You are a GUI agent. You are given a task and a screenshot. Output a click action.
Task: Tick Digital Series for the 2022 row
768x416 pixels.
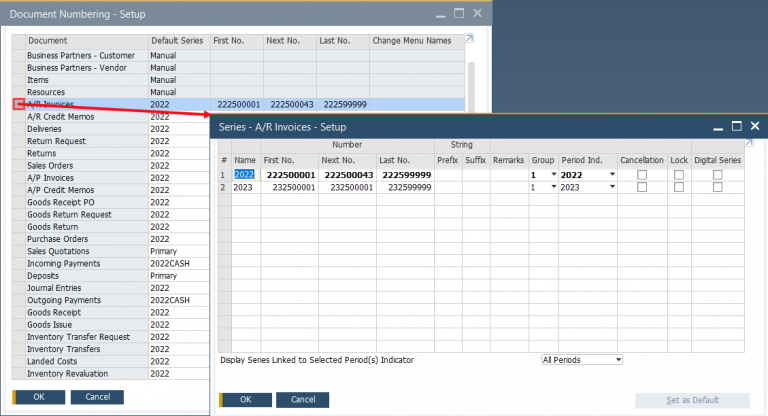717,174
